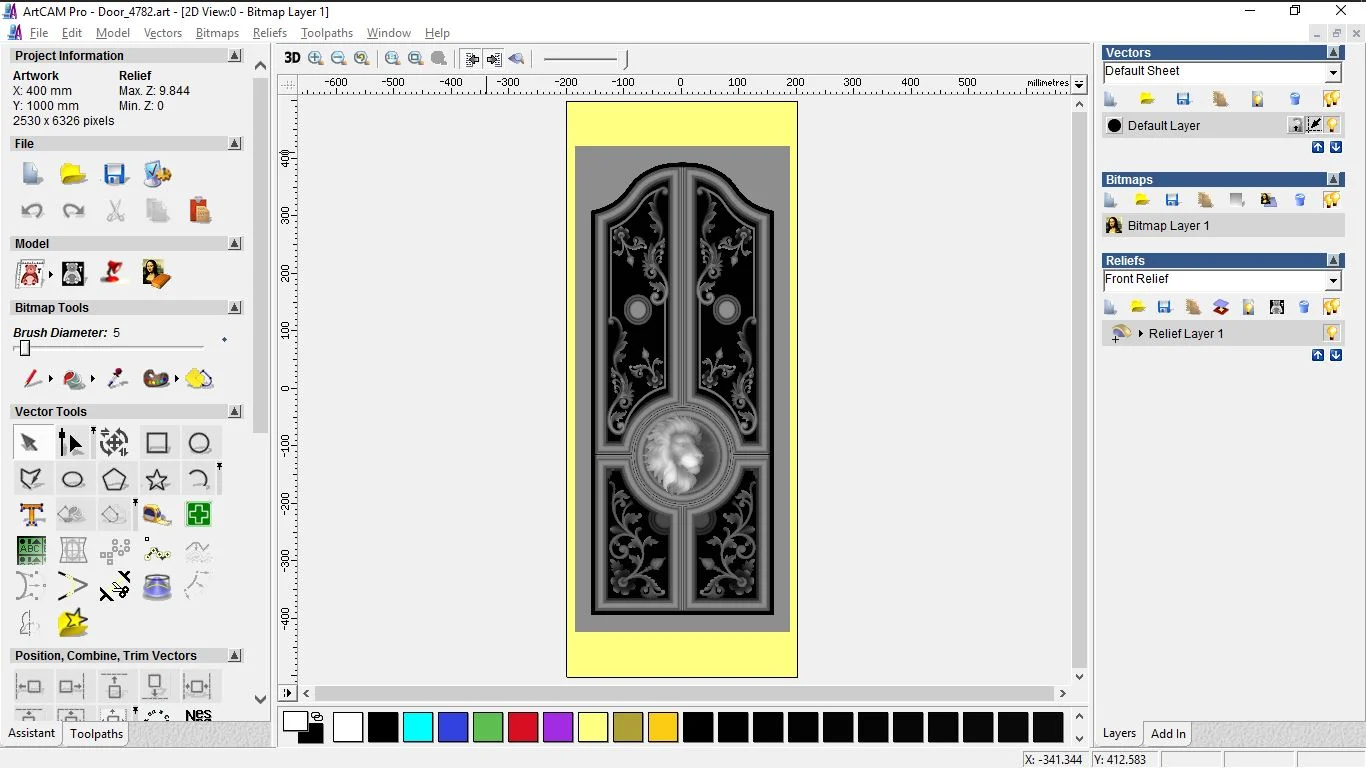Screen dimensions: 1366x768
Task: Click the Paste clipboard icon
Action: (x=199, y=210)
